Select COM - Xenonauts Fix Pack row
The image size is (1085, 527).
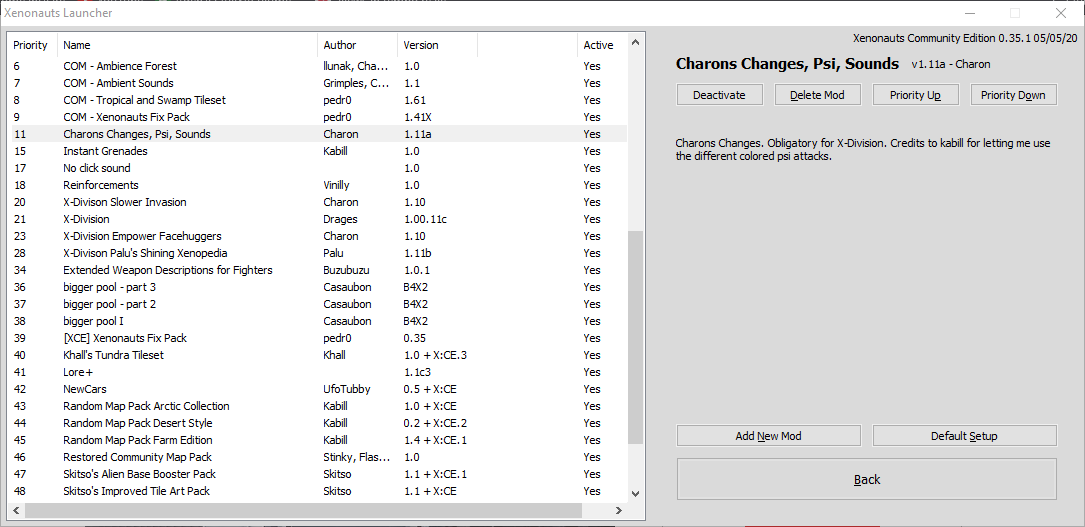point(318,117)
